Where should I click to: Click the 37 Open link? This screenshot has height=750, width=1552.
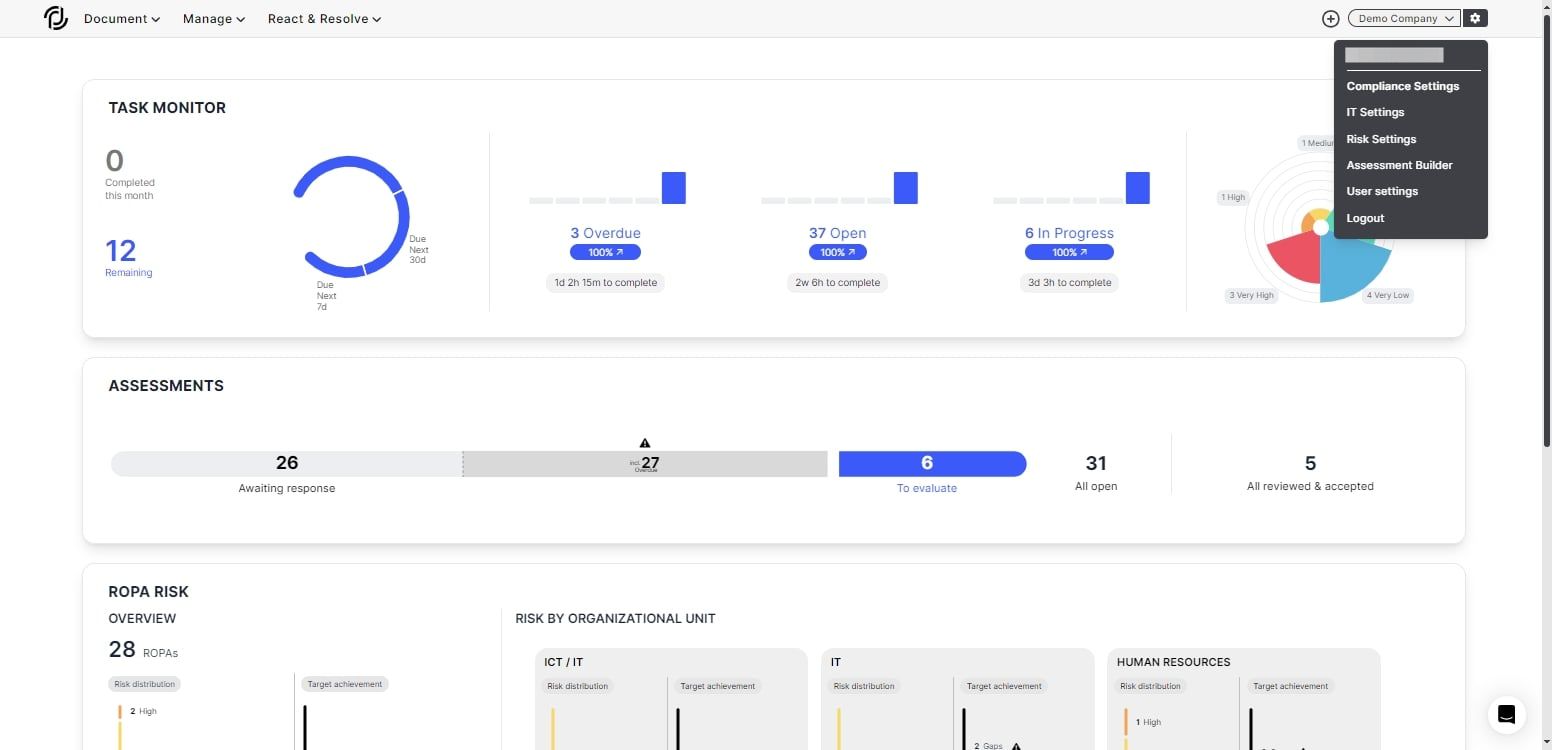837,233
